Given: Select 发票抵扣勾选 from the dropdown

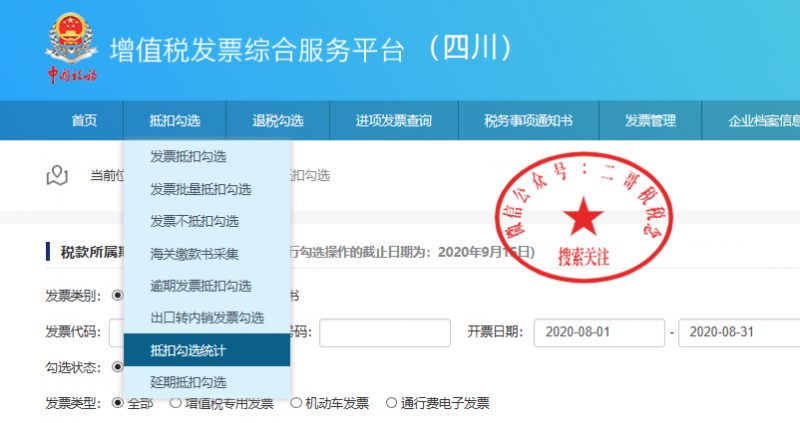Looking at the screenshot, I should click(188, 157).
